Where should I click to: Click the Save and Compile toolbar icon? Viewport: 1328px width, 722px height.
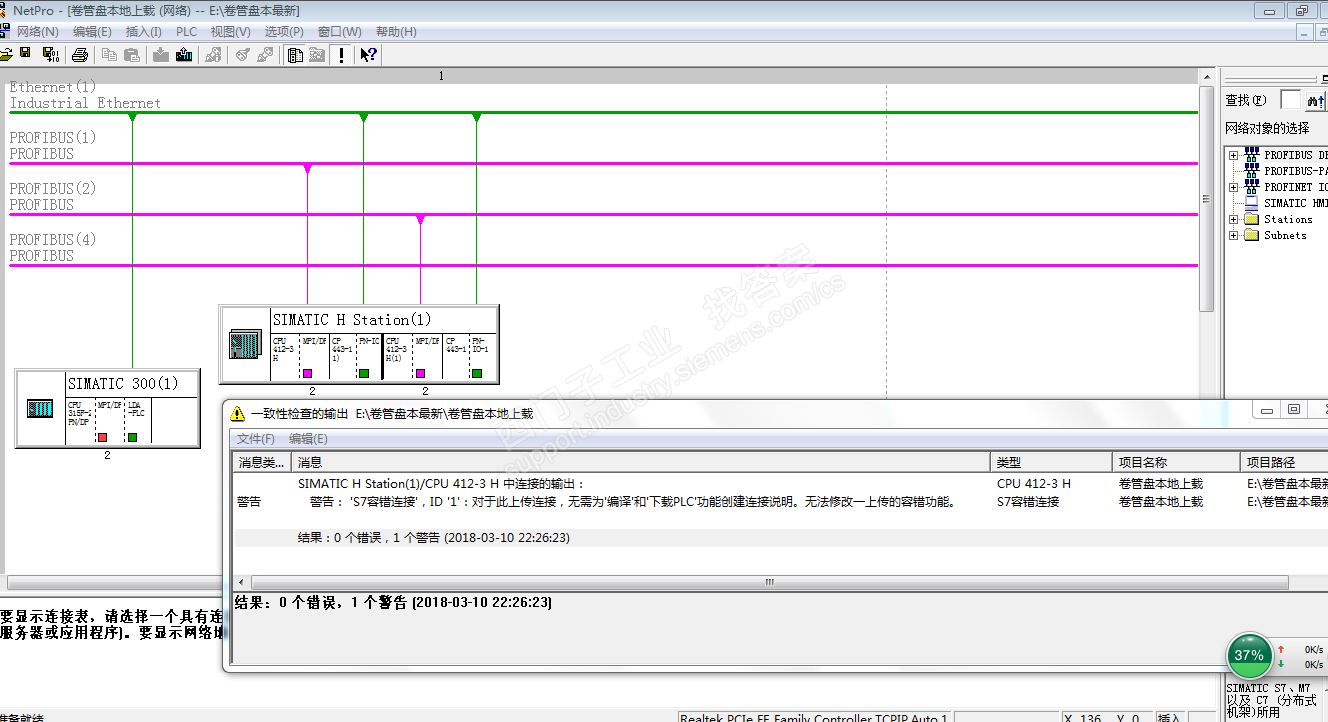(x=50, y=54)
